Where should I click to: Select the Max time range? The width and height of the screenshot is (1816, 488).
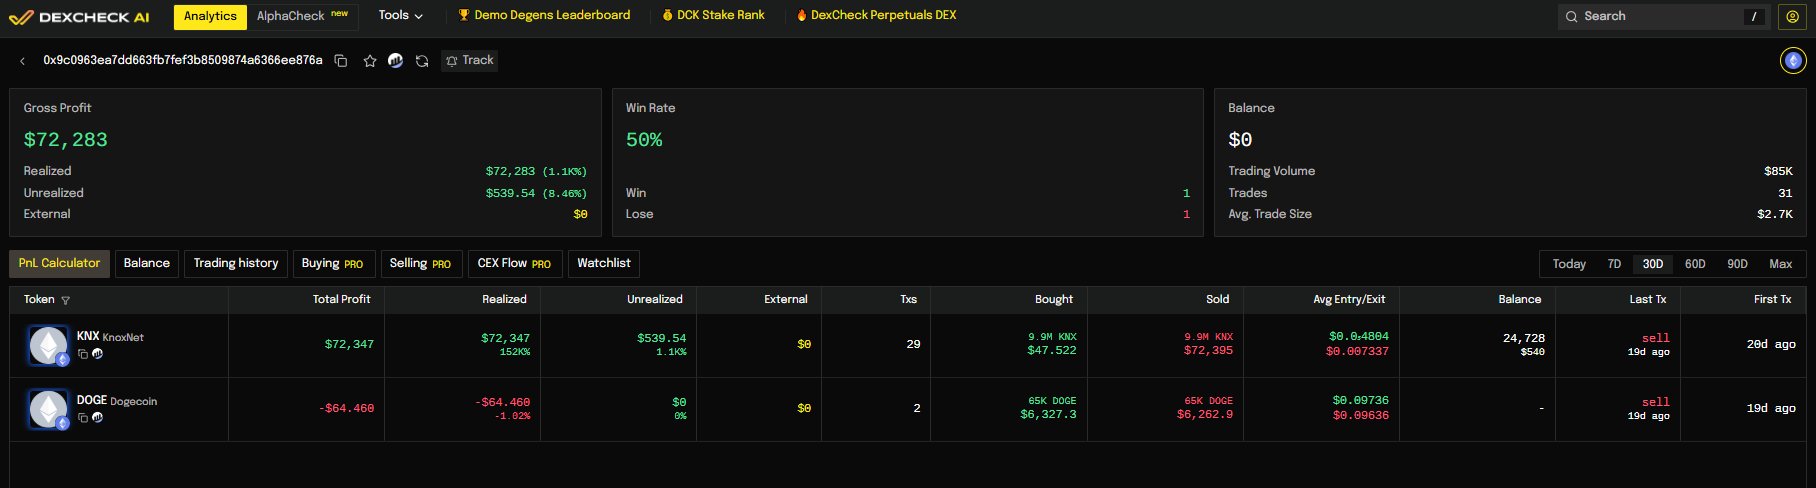1780,264
